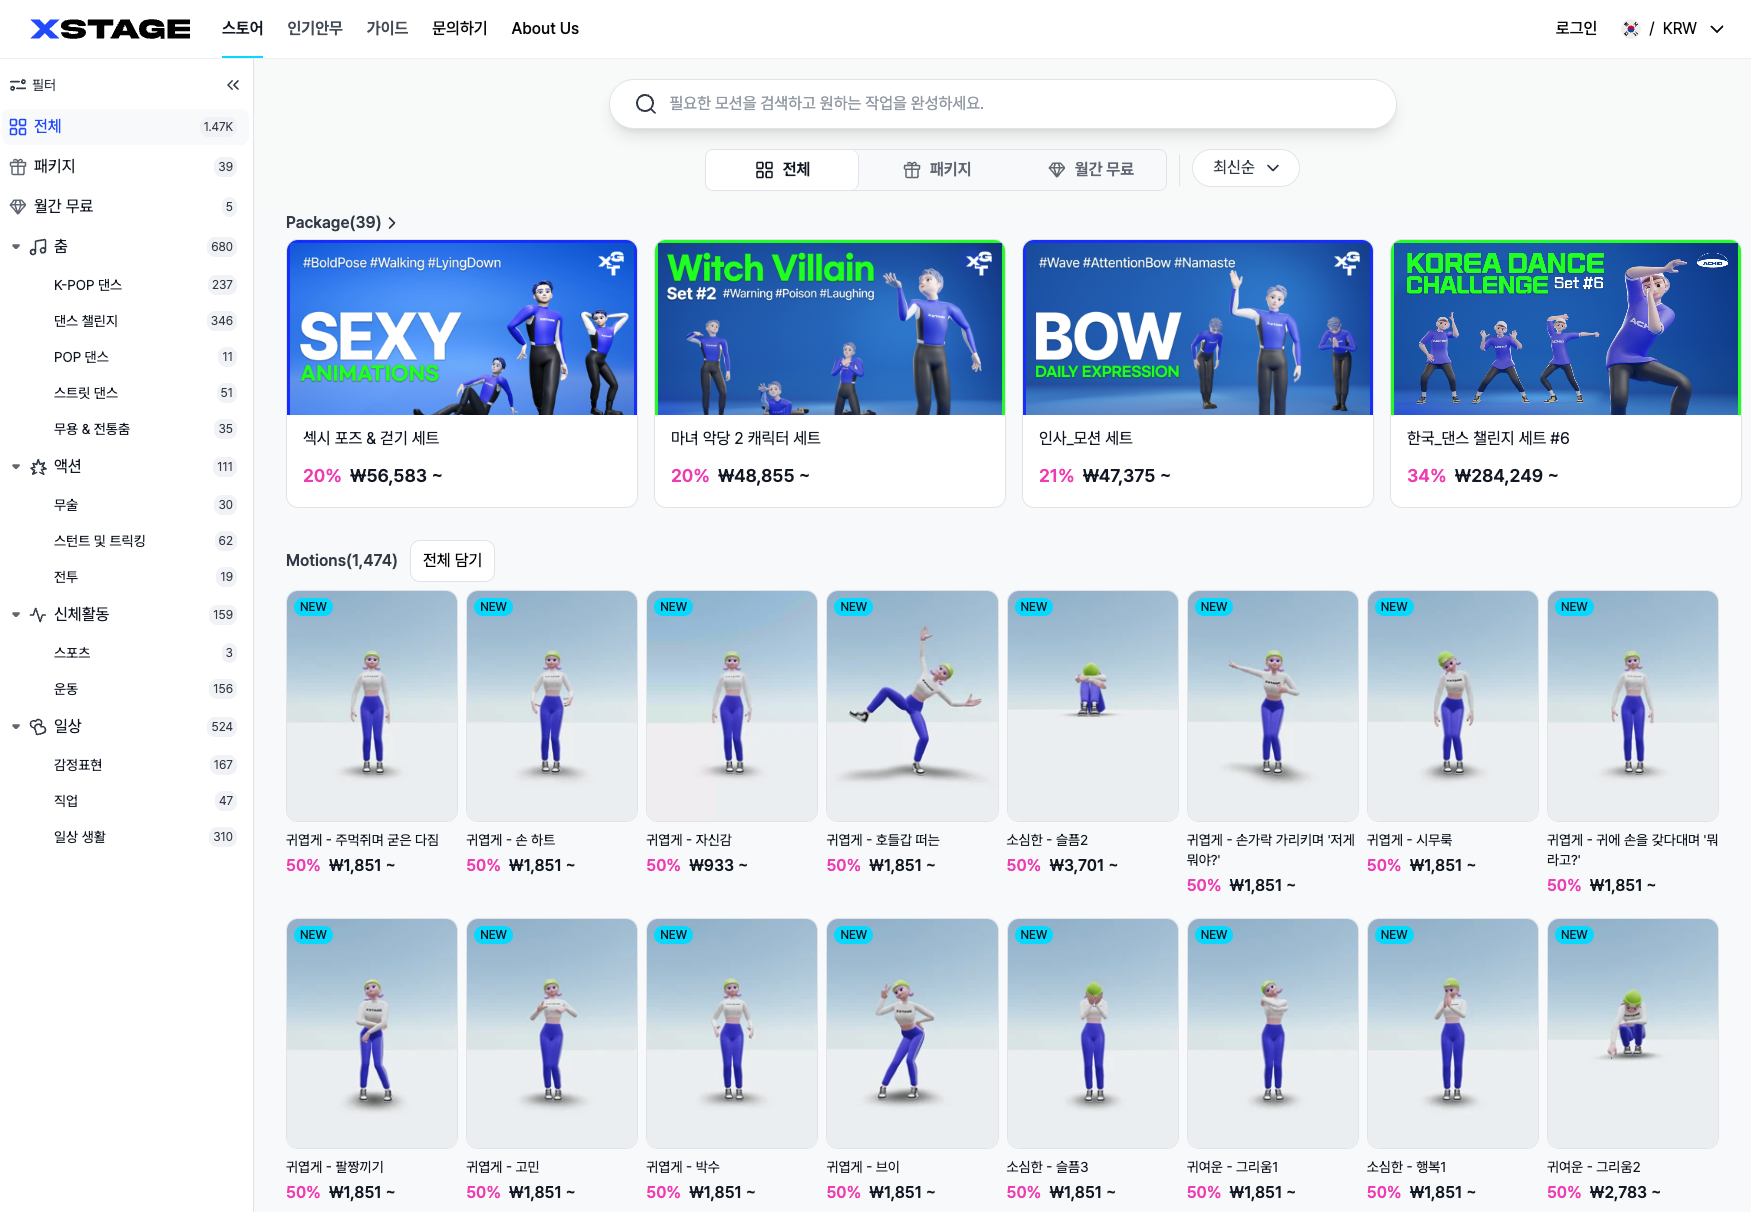This screenshot has height=1212, width=1751.
Task: Open Korea Dance Challenge Set #6 thumbnail
Action: [x=1566, y=328]
